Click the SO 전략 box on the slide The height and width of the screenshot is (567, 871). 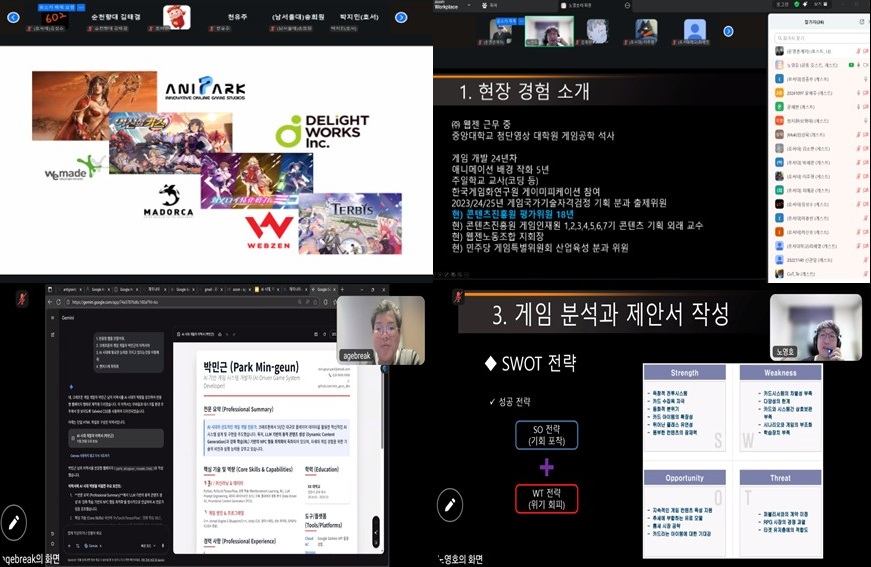(x=547, y=435)
